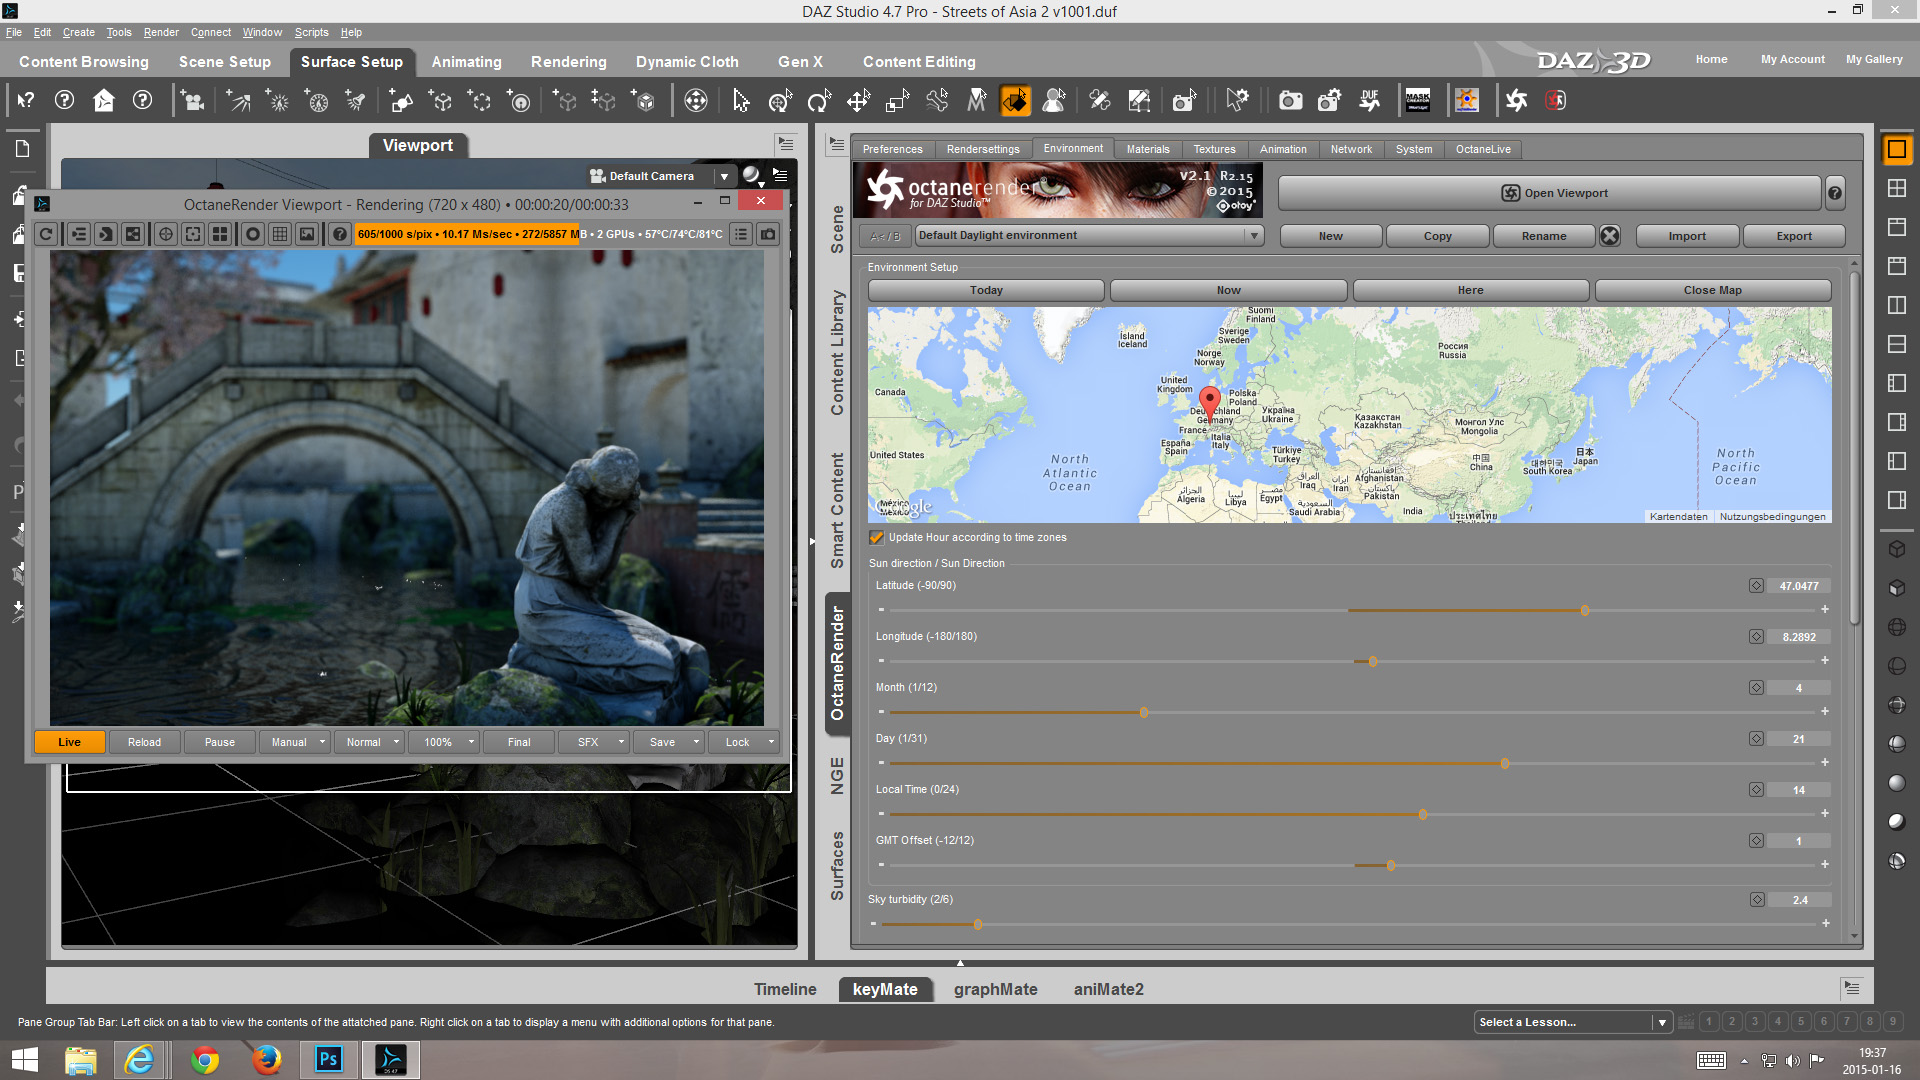Switch to the Materials tab

pos(1147,149)
